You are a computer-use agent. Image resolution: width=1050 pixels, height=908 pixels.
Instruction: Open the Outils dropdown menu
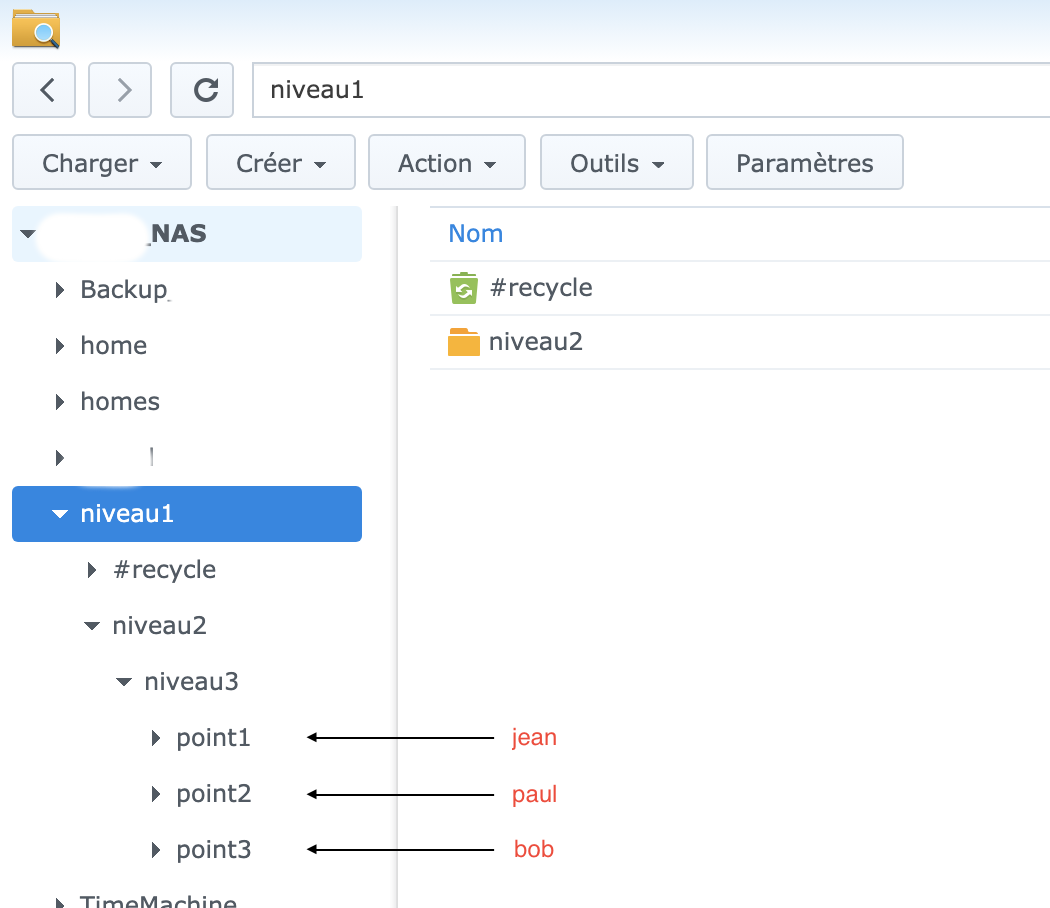click(617, 163)
